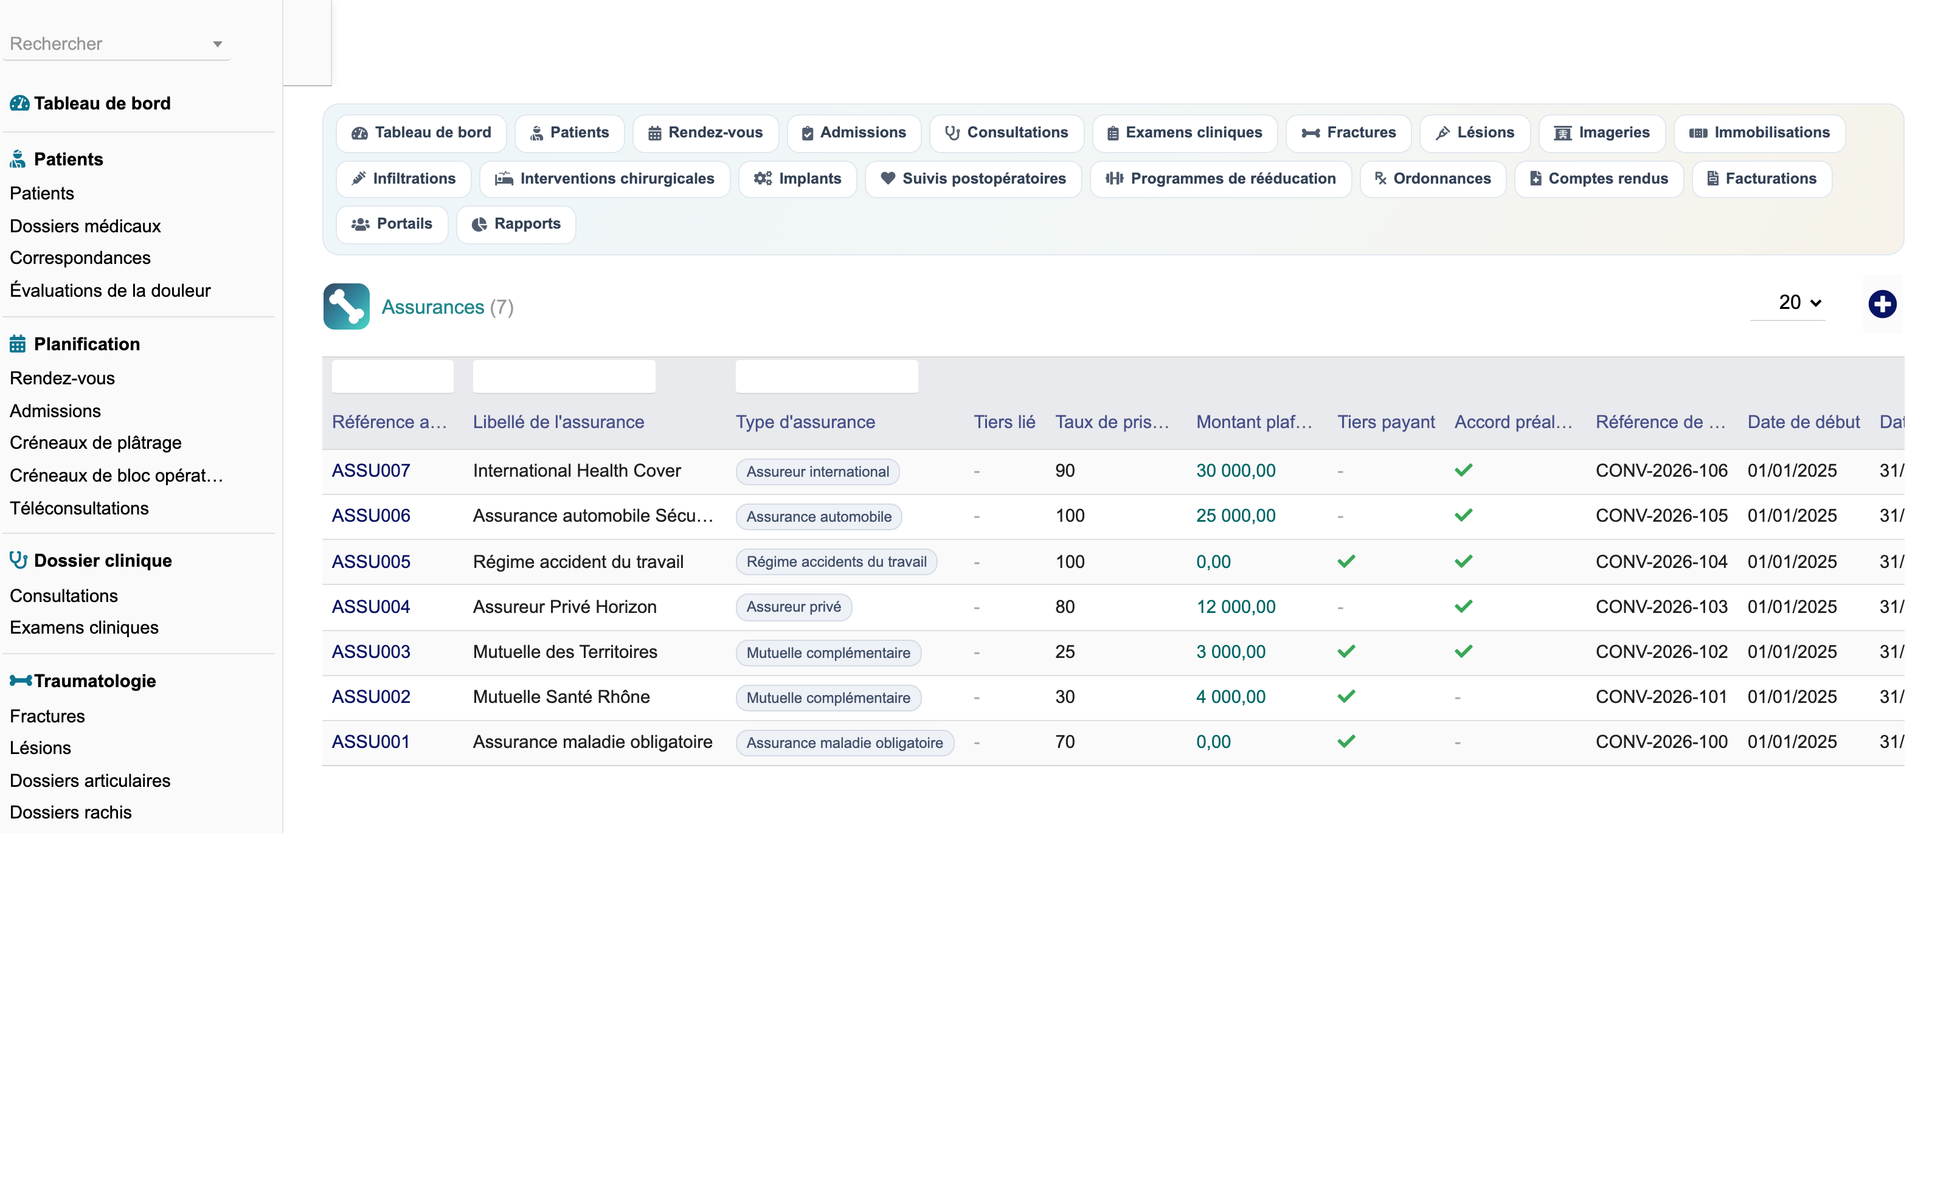Click the Tableau de bord sidebar gauge icon
1946x1204 pixels.
[19, 103]
